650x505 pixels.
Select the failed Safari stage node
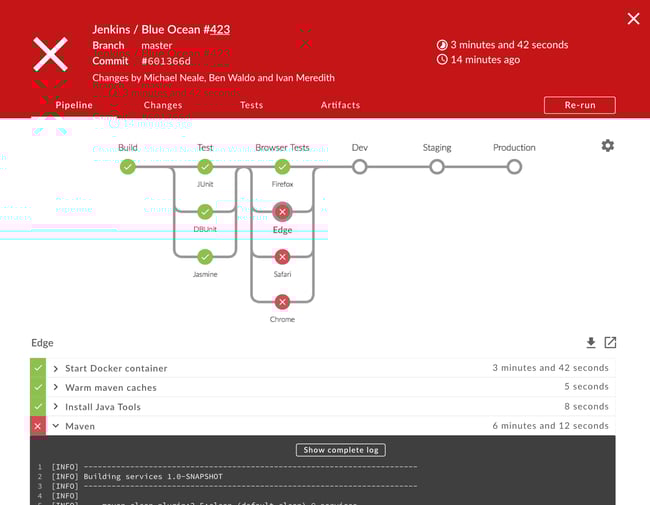[x=282, y=257]
